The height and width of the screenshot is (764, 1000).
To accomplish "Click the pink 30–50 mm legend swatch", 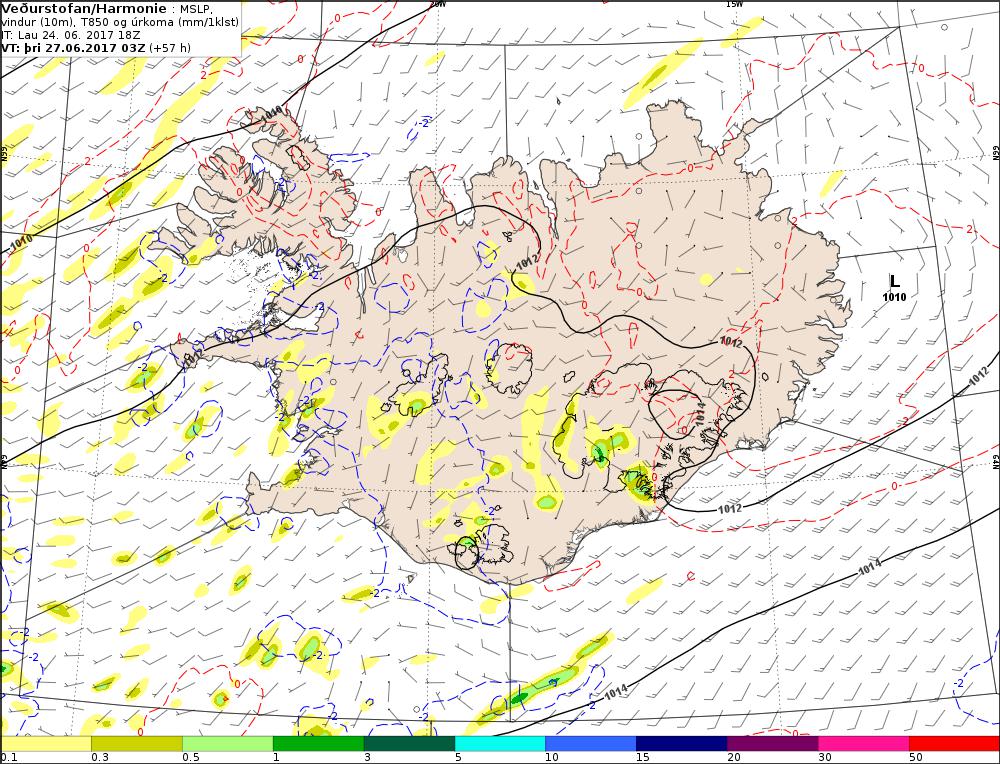I will point(863,743).
